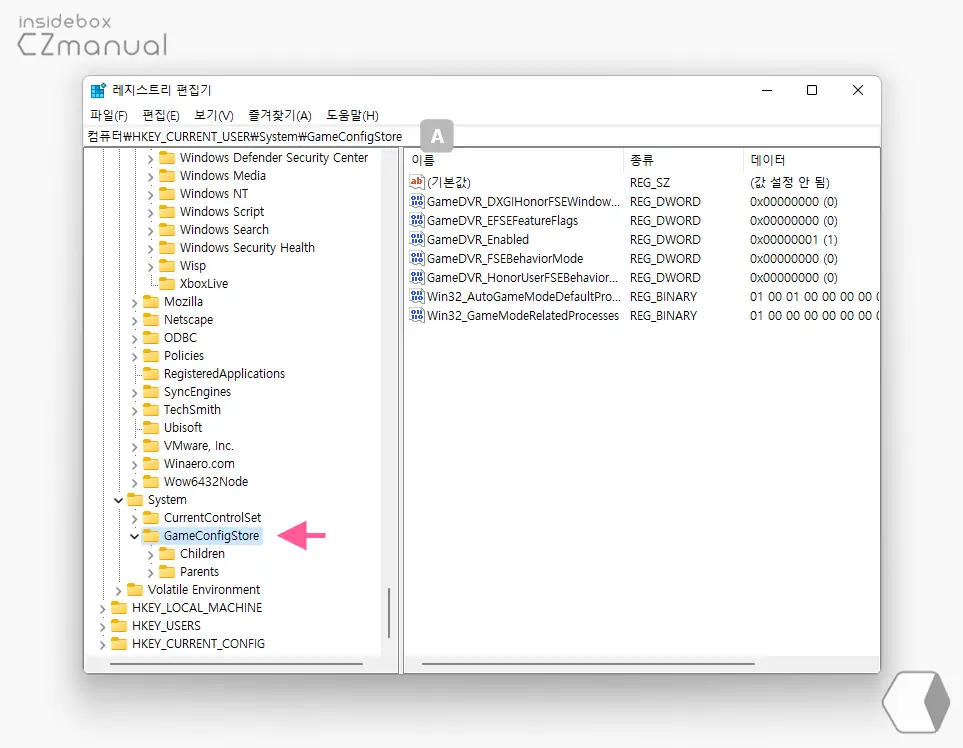Open the 파일(F) menu
Image resolution: width=963 pixels, height=748 pixels.
108,116
